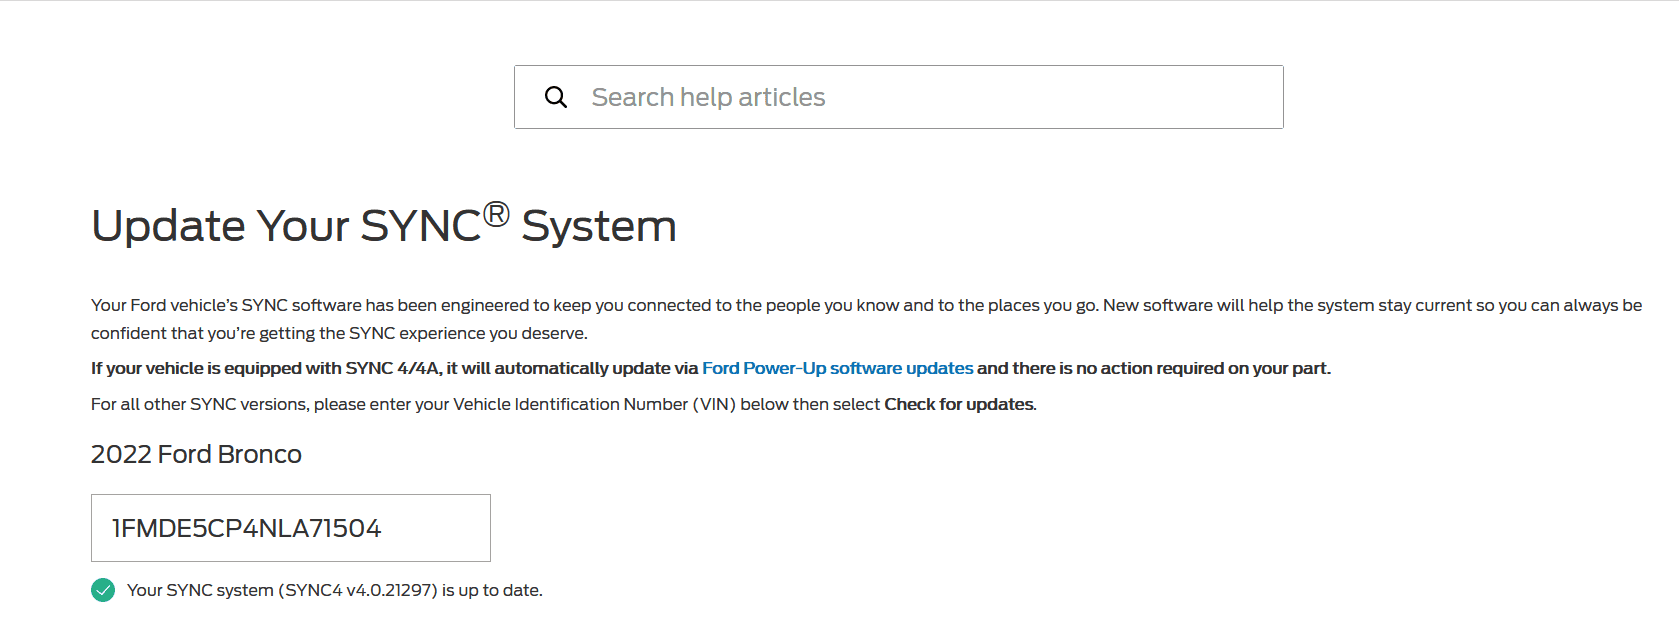This screenshot has height=632, width=1679.
Task: Open the Ford Power-Up software updates link
Action: click(x=837, y=368)
